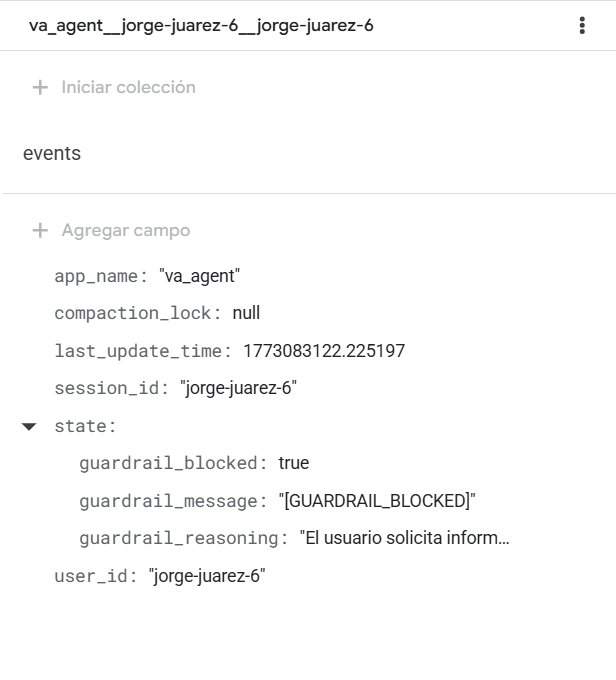616x680 pixels.
Task: Click the last_update_time field name
Action: 143,351
